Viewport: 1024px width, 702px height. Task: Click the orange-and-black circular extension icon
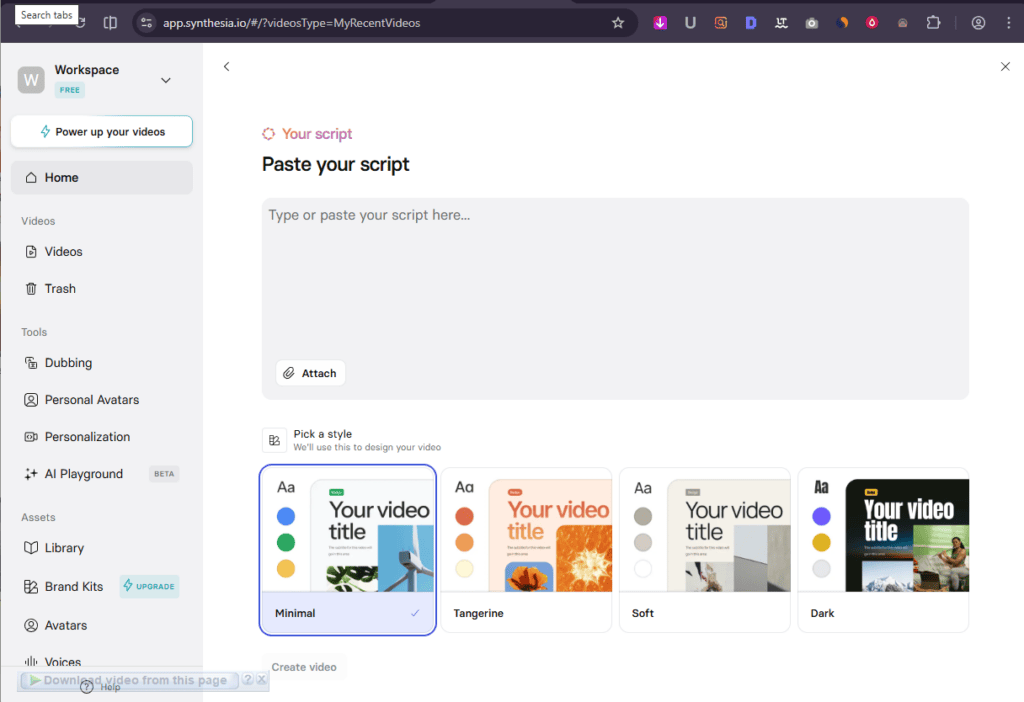(842, 23)
